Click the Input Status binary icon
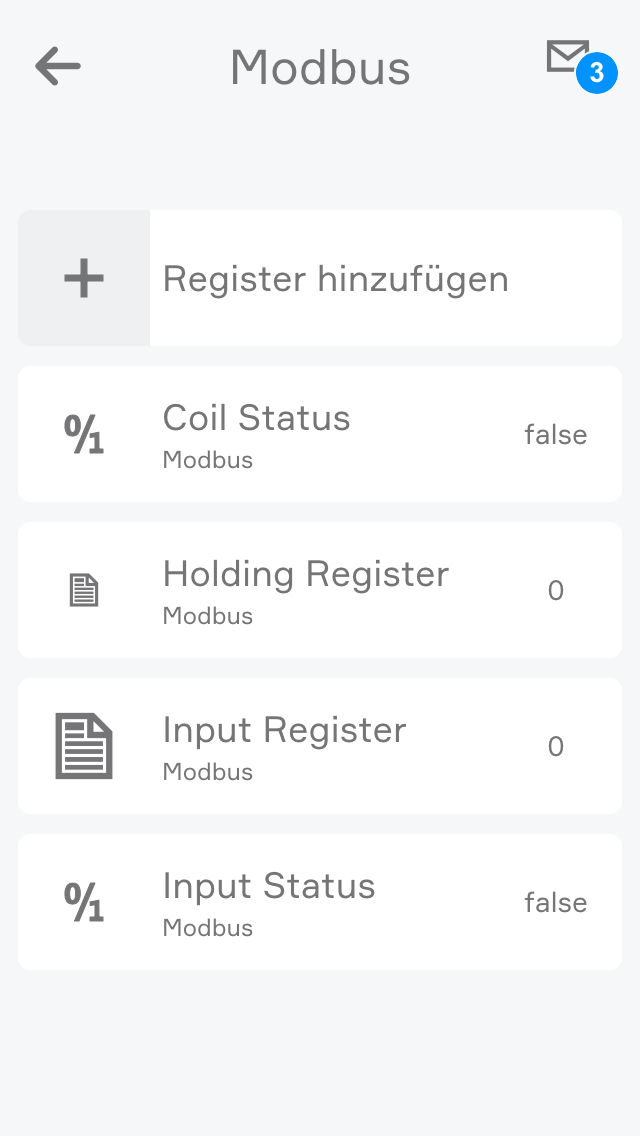 coord(84,902)
